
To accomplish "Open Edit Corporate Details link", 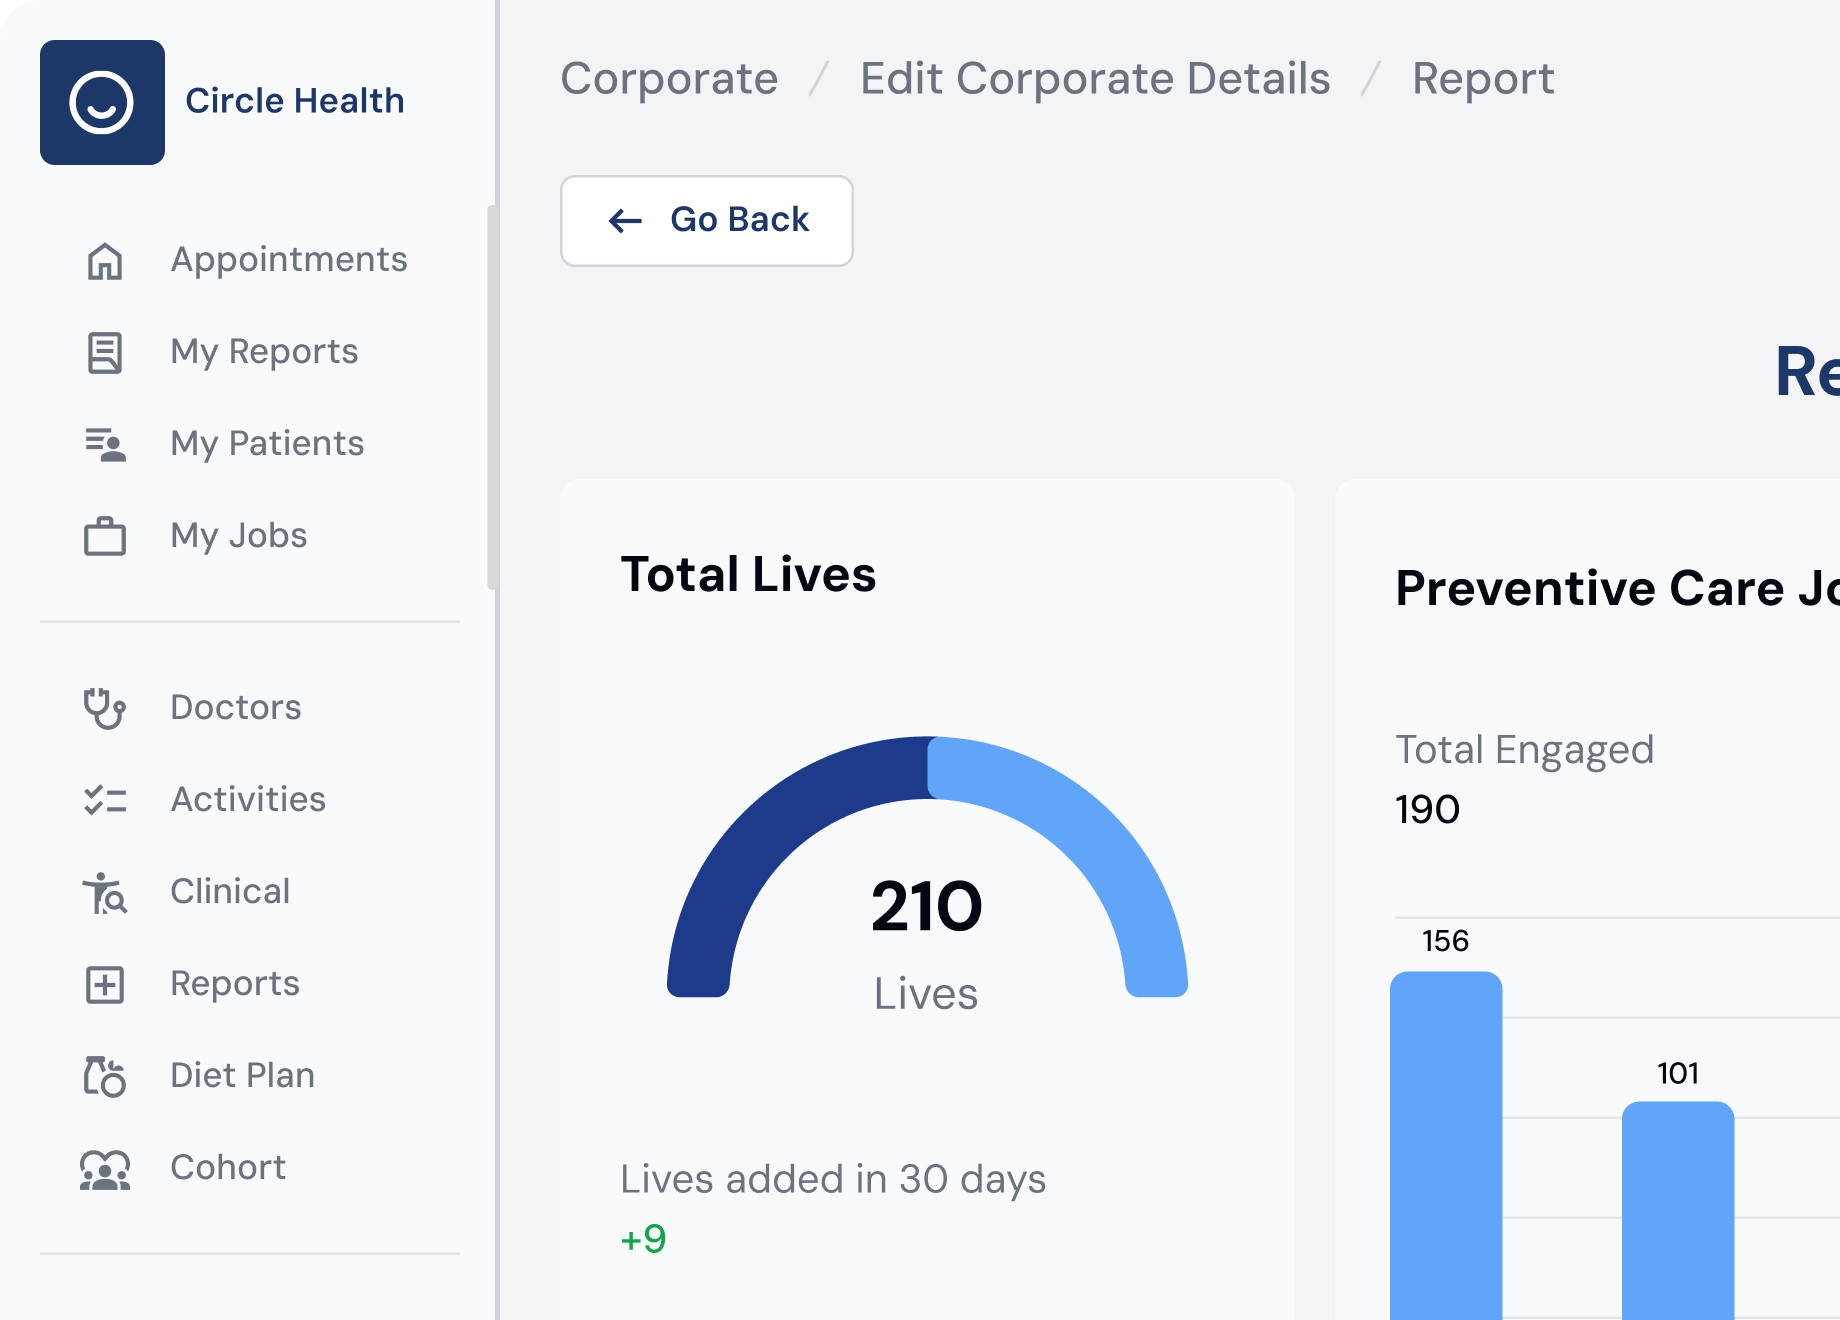I will [x=1096, y=79].
